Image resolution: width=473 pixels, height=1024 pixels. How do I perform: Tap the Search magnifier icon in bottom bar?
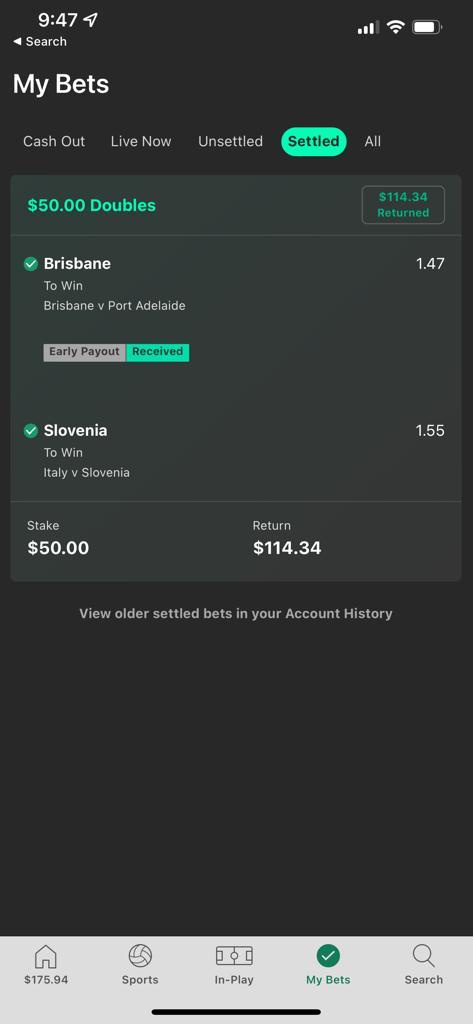(423, 957)
